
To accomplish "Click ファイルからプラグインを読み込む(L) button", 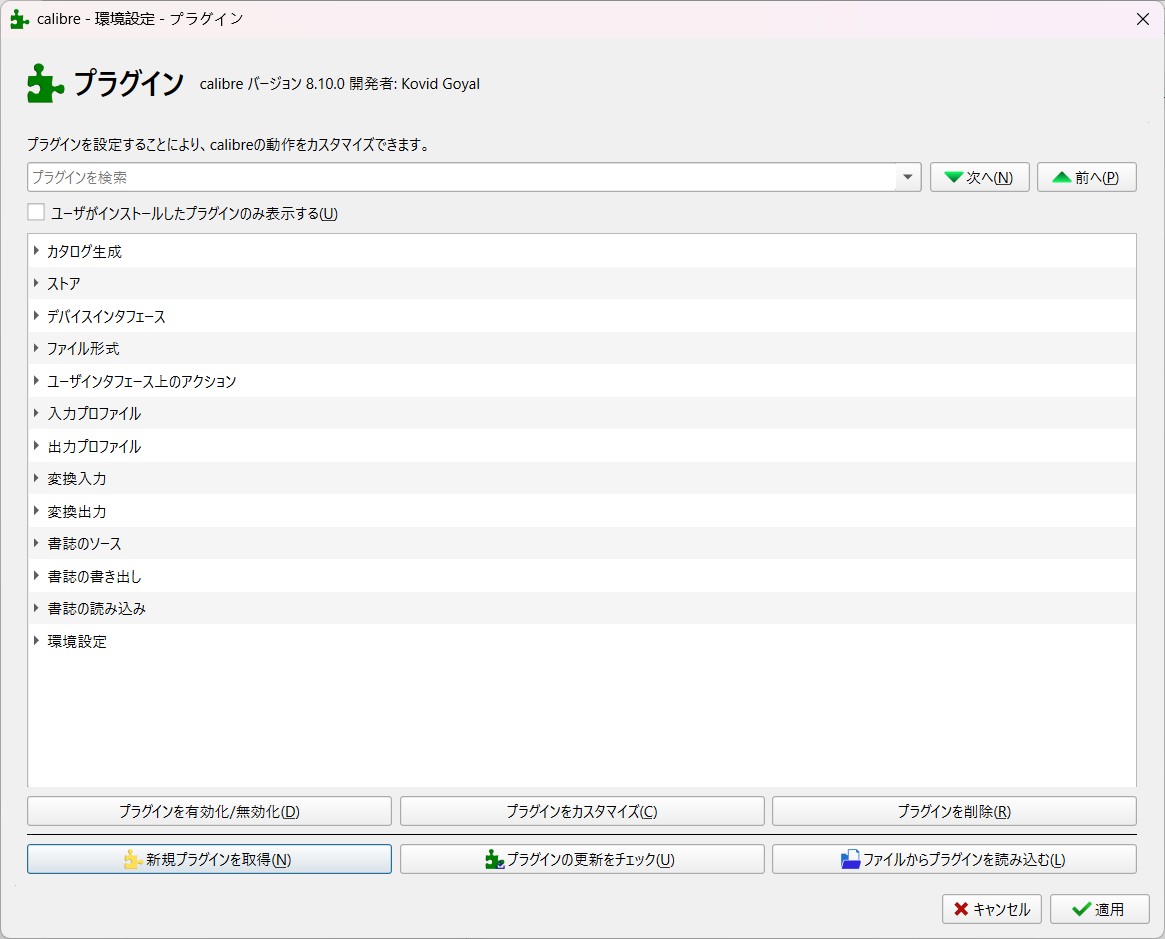I will (x=954, y=860).
